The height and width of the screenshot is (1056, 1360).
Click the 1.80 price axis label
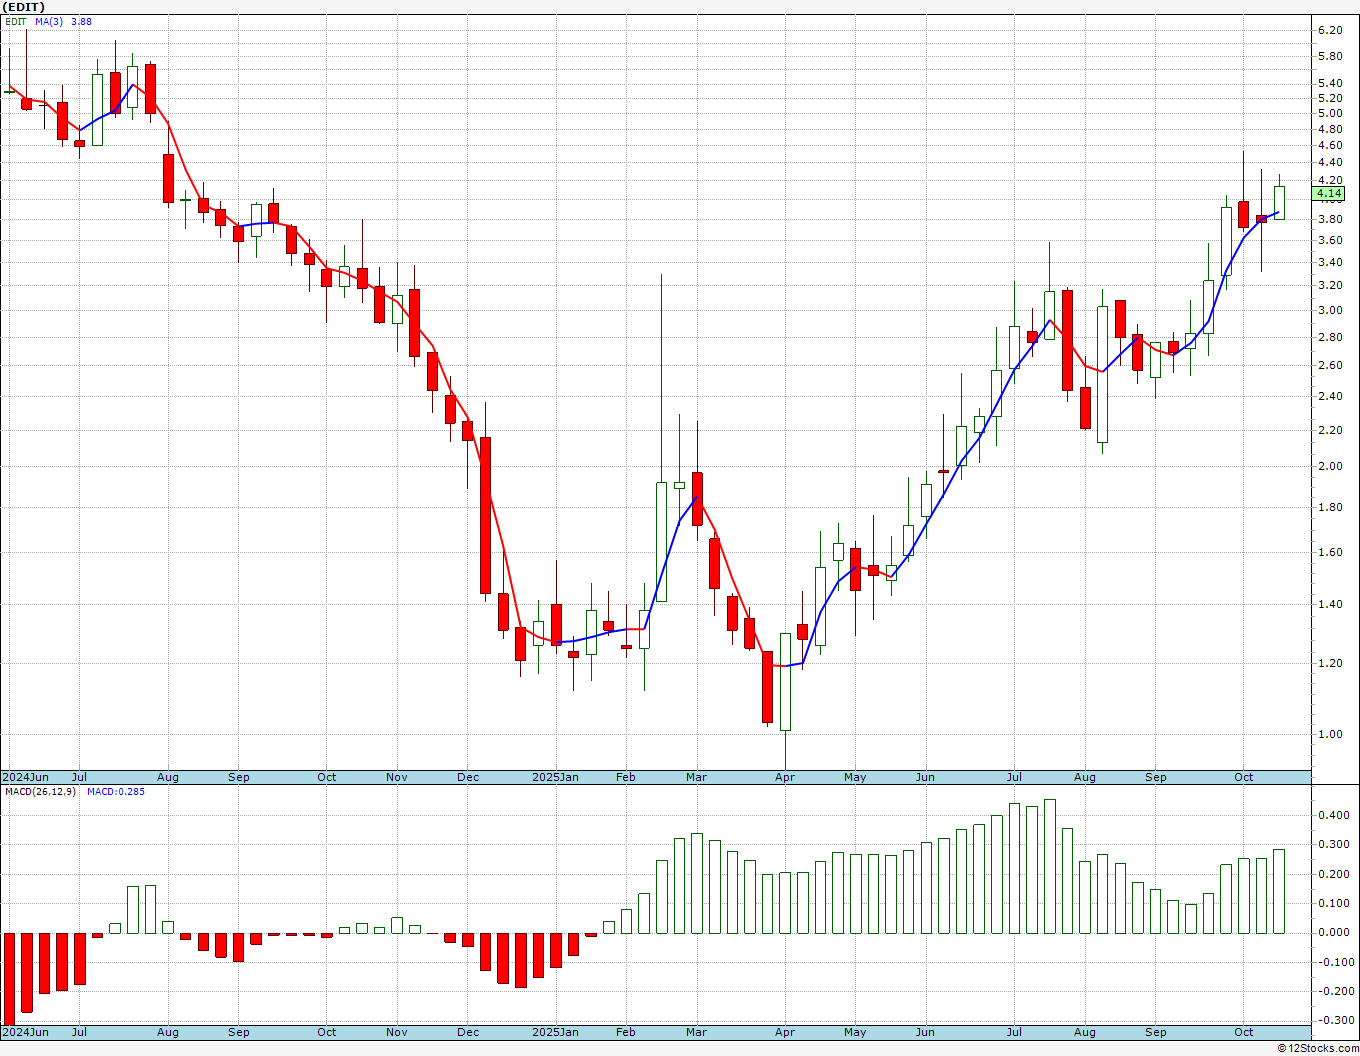click(x=1329, y=507)
